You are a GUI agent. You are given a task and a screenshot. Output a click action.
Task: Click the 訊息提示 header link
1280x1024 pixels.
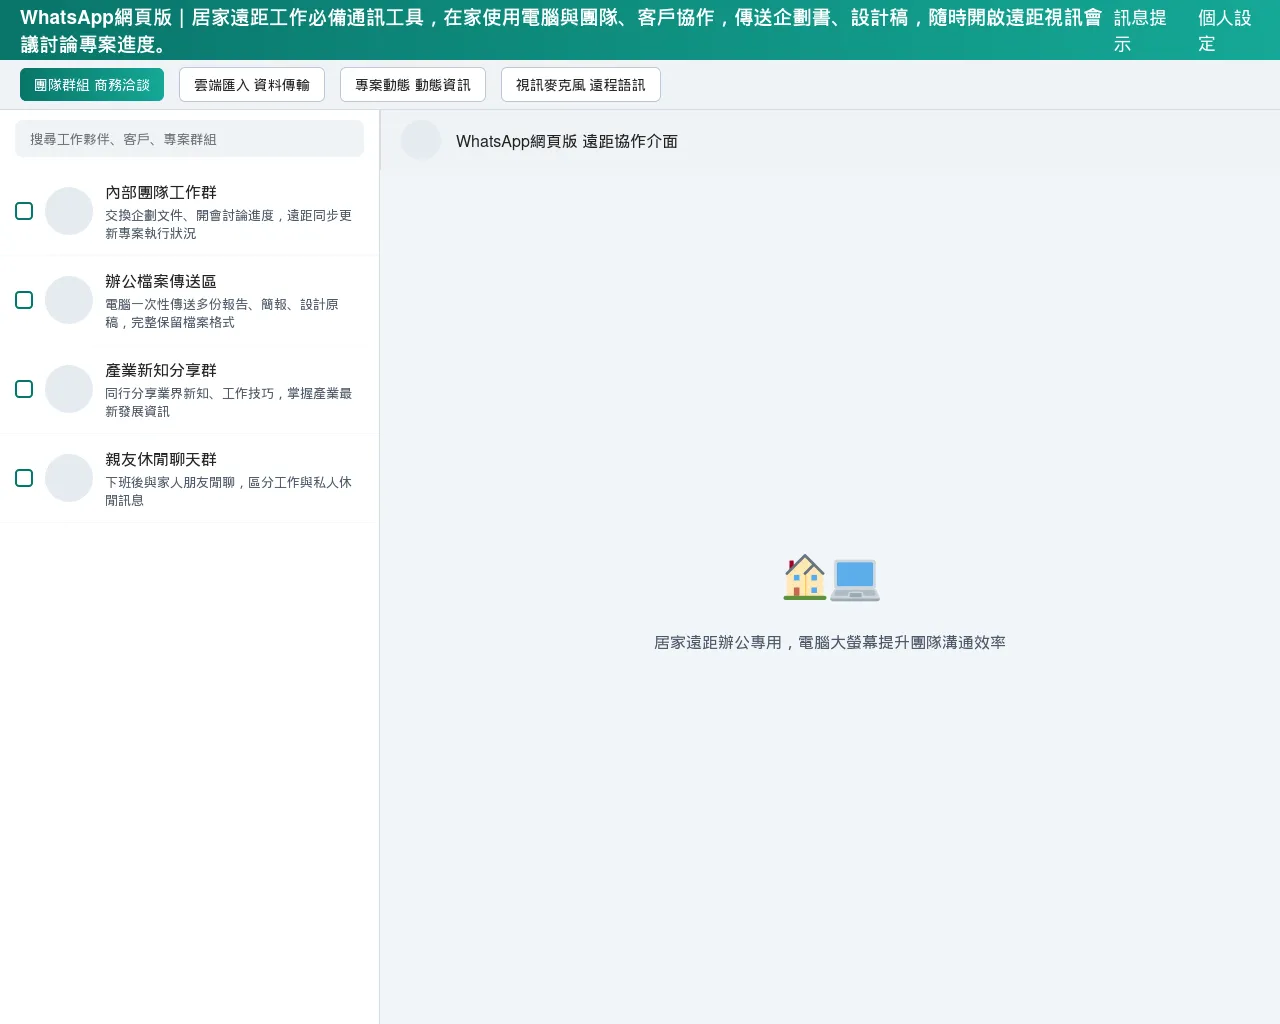(x=1140, y=31)
